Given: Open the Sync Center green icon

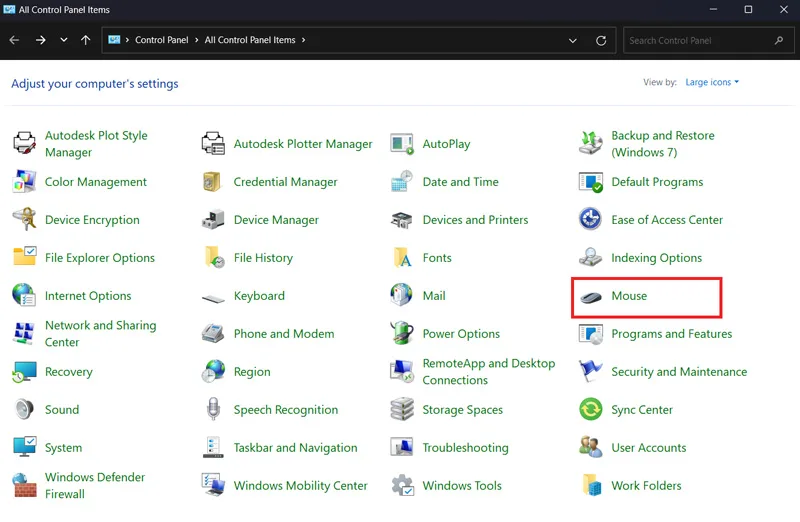Looking at the screenshot, I should point(591,410).
